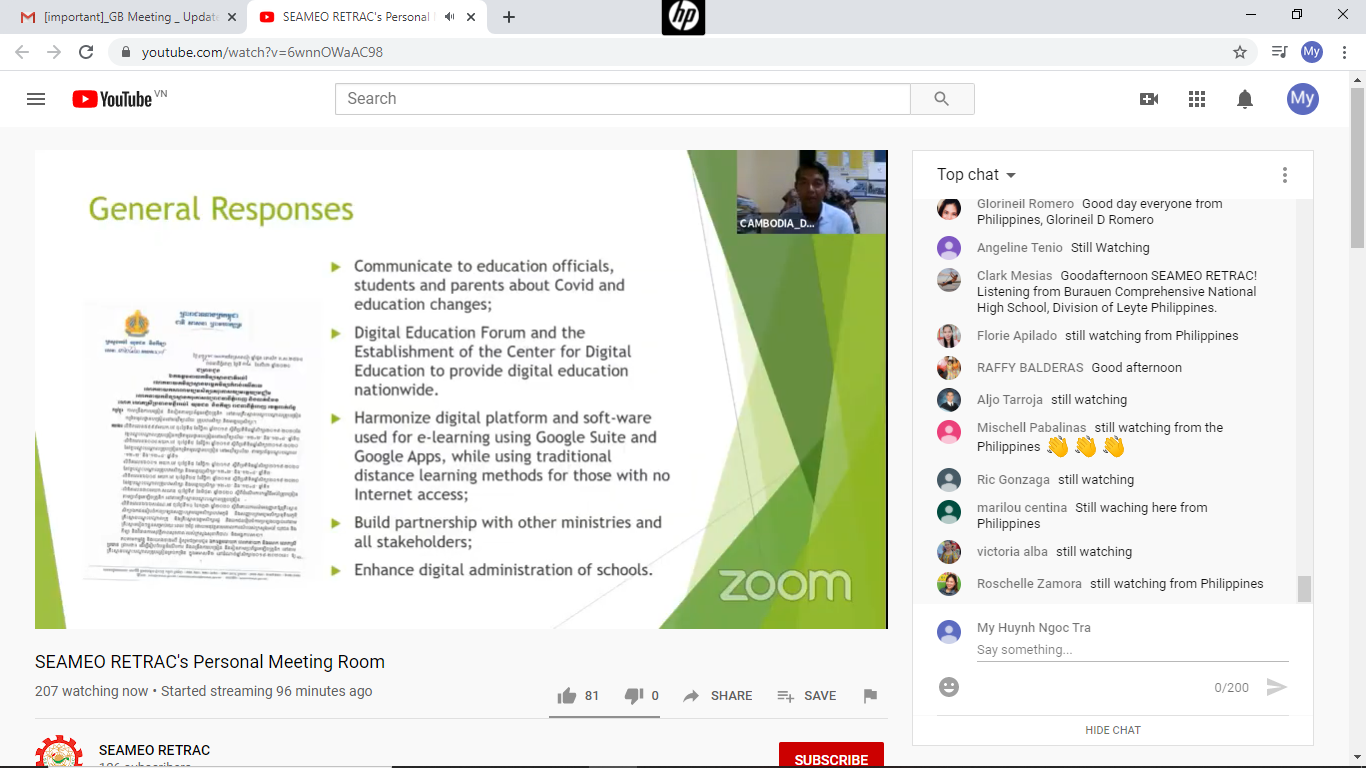Send the chat message arrow
The image size is (1366, 768).
(1277, 687)
